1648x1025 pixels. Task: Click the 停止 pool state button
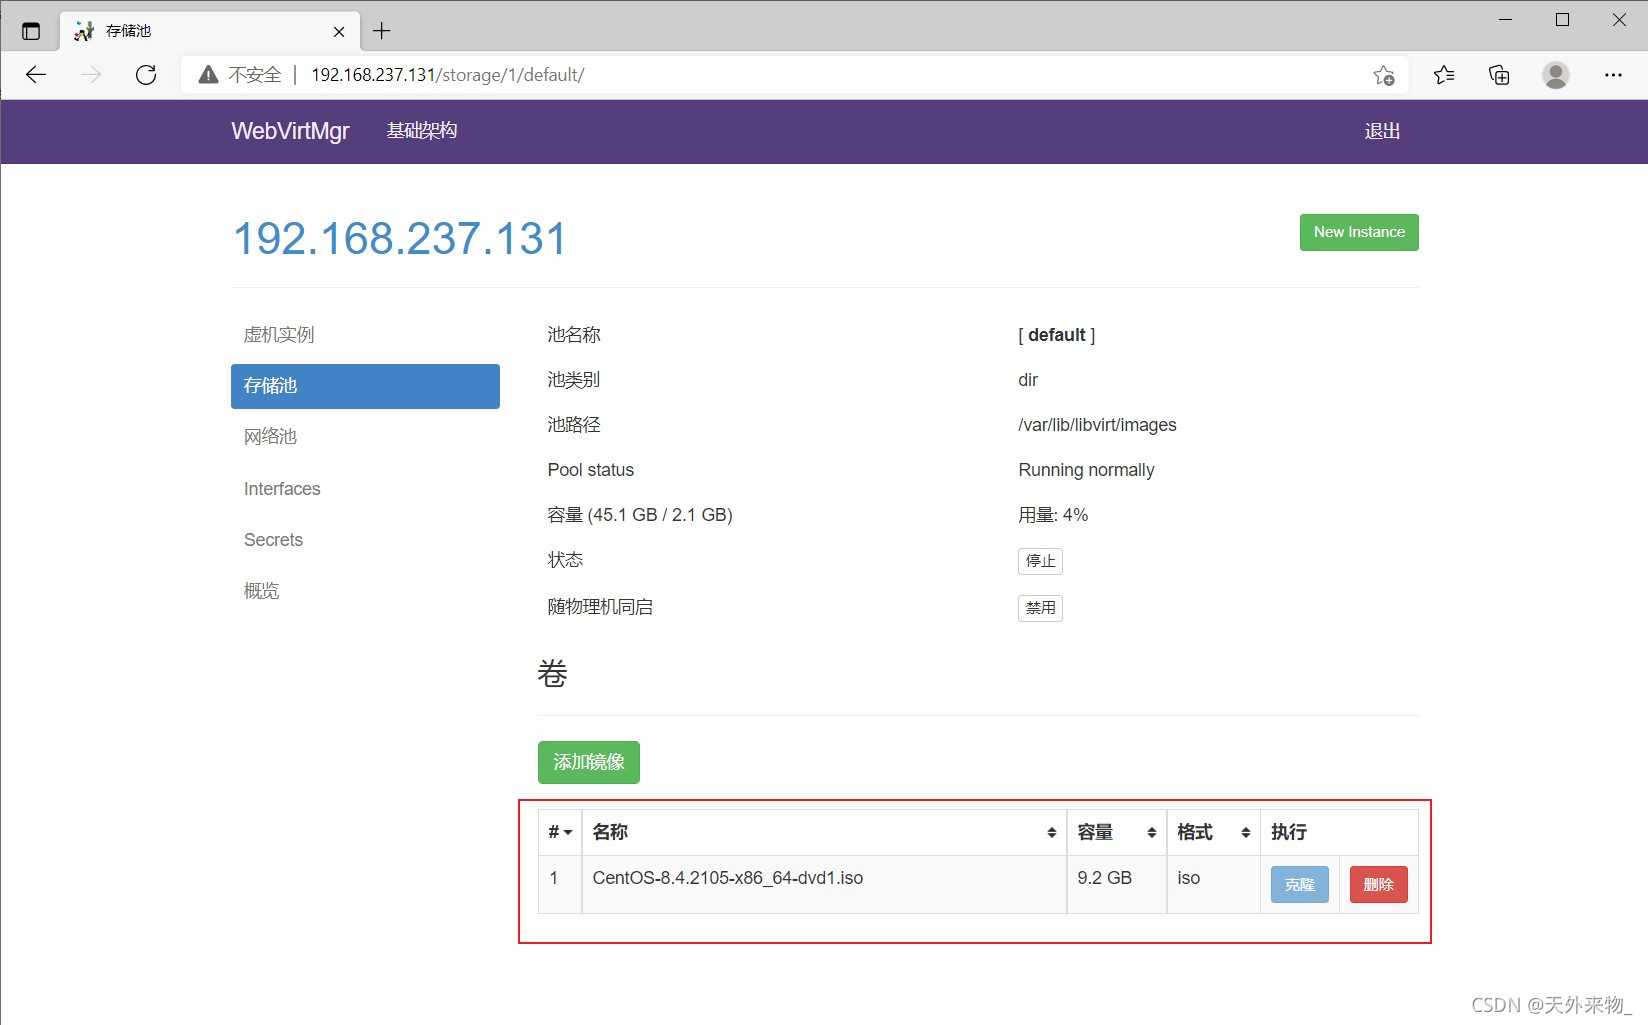1040,561
